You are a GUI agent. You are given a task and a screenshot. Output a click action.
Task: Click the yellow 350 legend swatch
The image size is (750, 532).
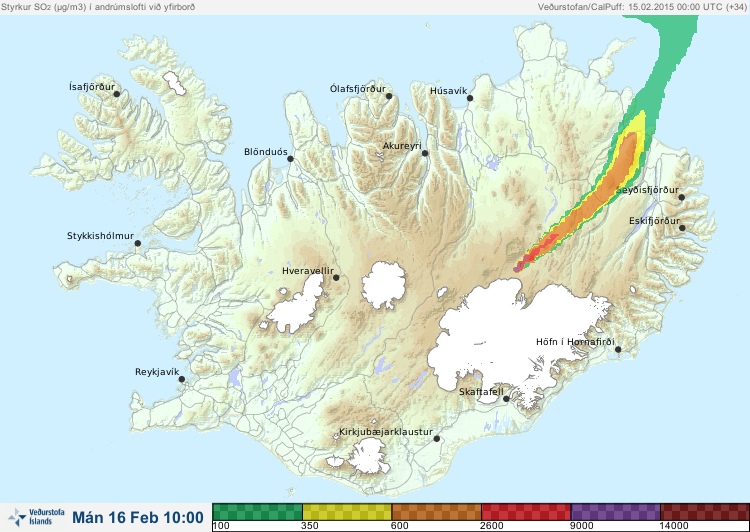tap(347, 512)
